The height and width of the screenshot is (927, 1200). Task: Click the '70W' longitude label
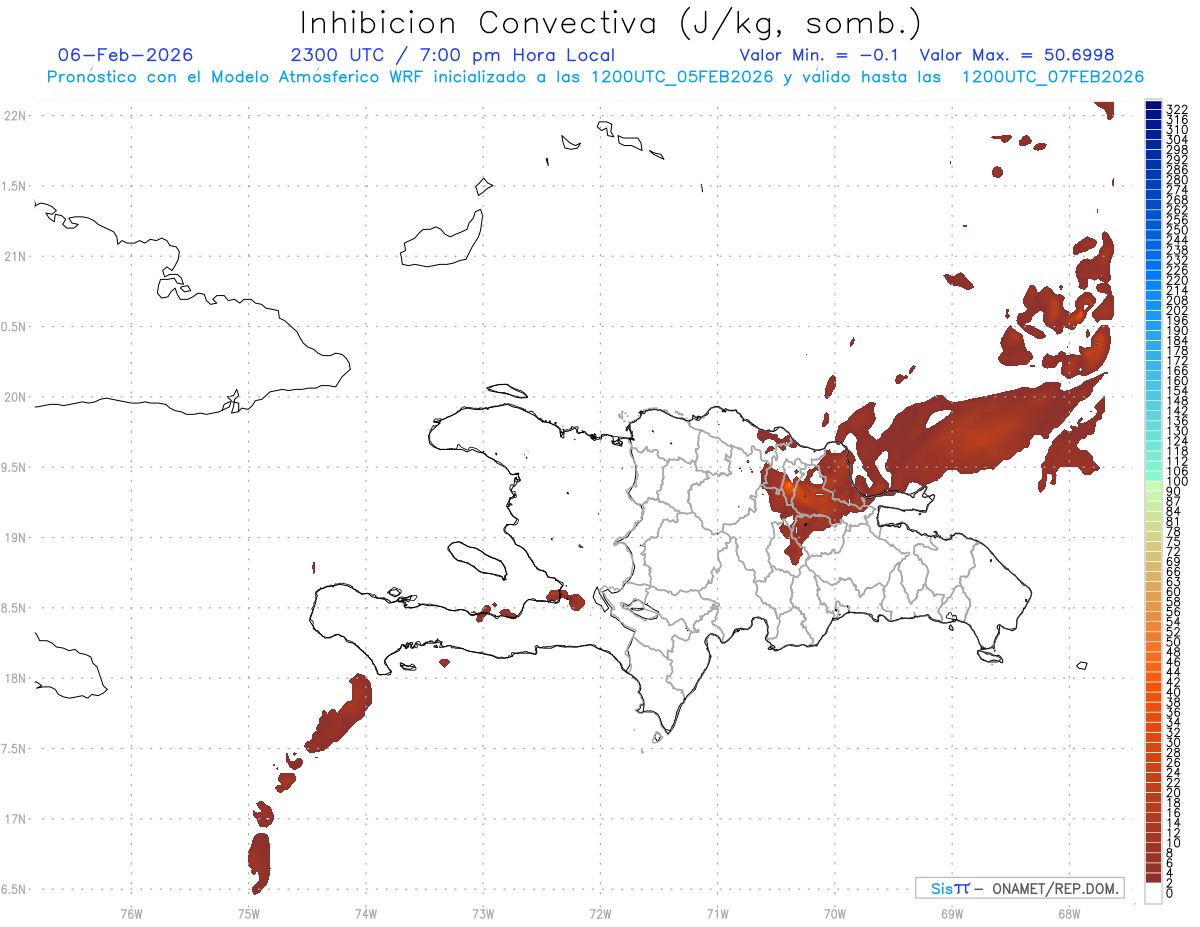click(x=835, y=913)
